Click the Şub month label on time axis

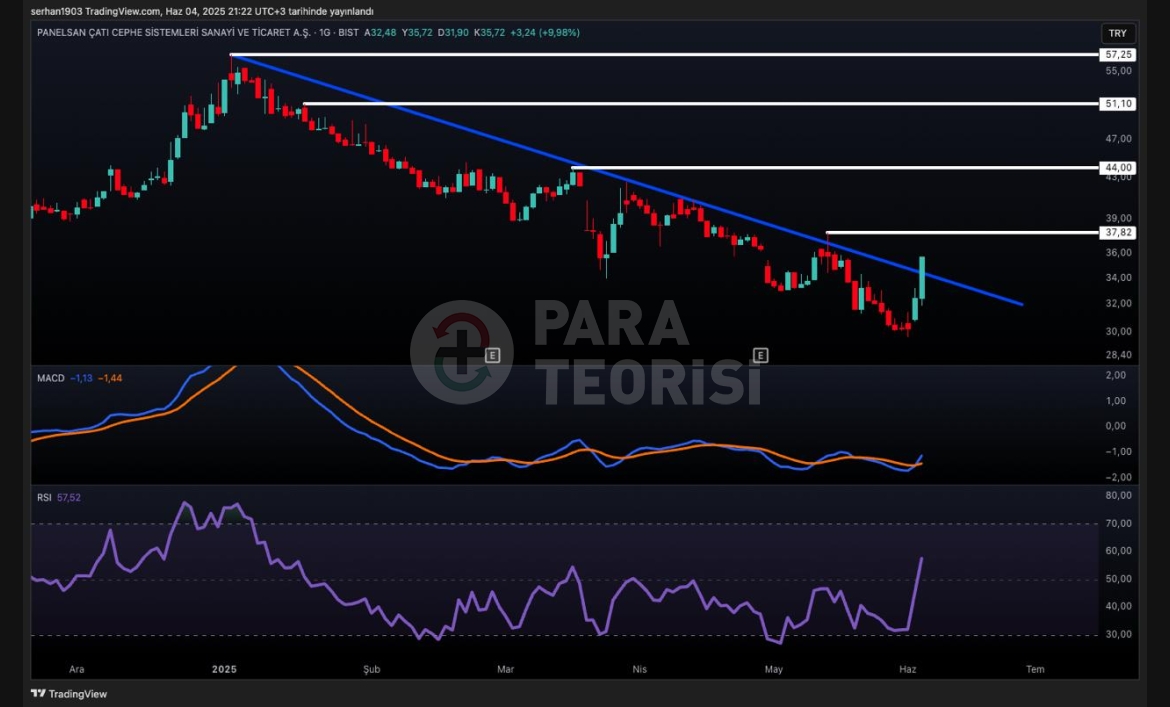coord(372,669)
